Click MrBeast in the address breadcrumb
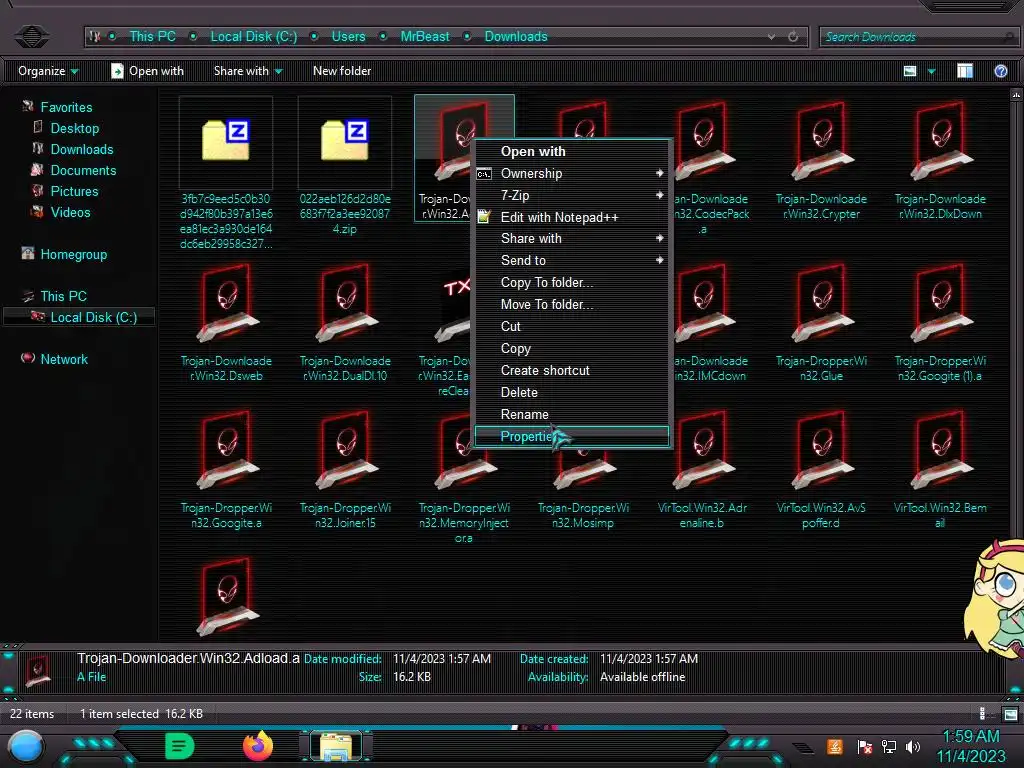 [424, 37]
